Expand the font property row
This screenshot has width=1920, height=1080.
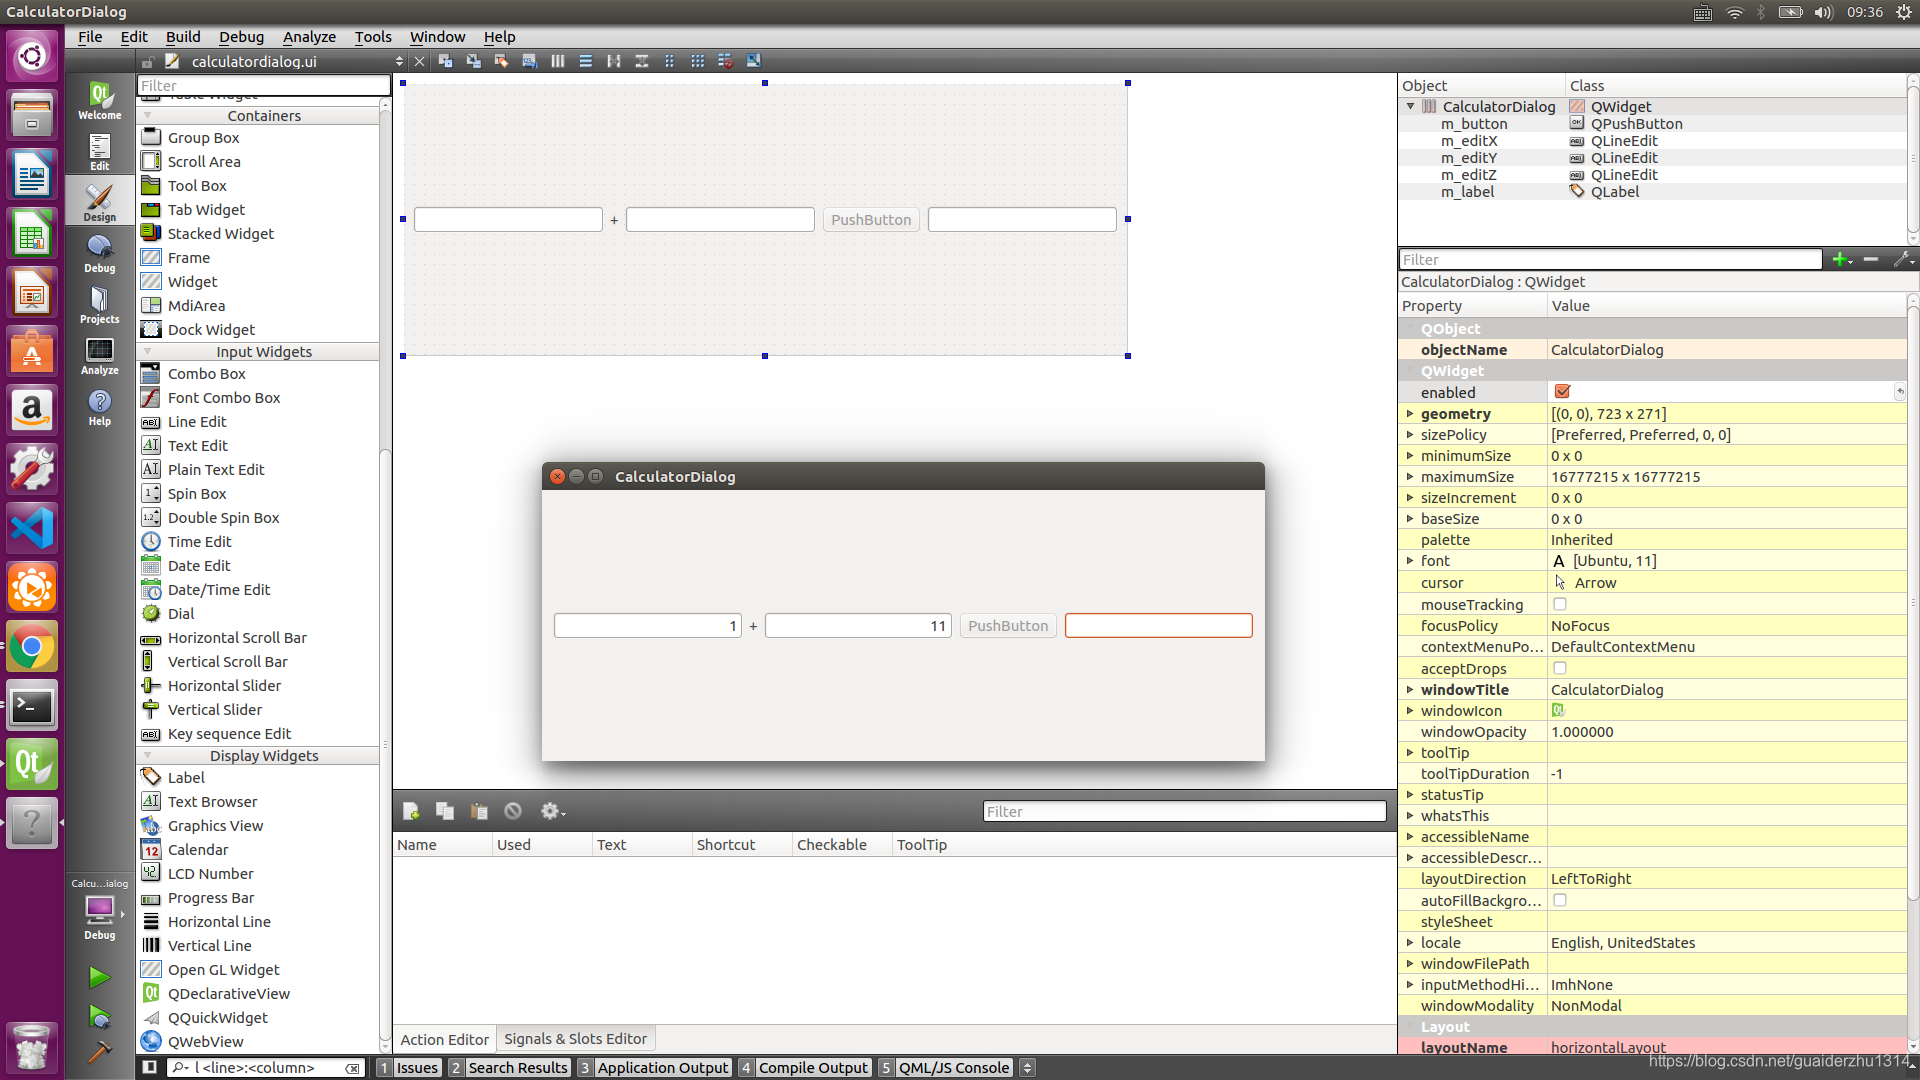[1410, 560]
